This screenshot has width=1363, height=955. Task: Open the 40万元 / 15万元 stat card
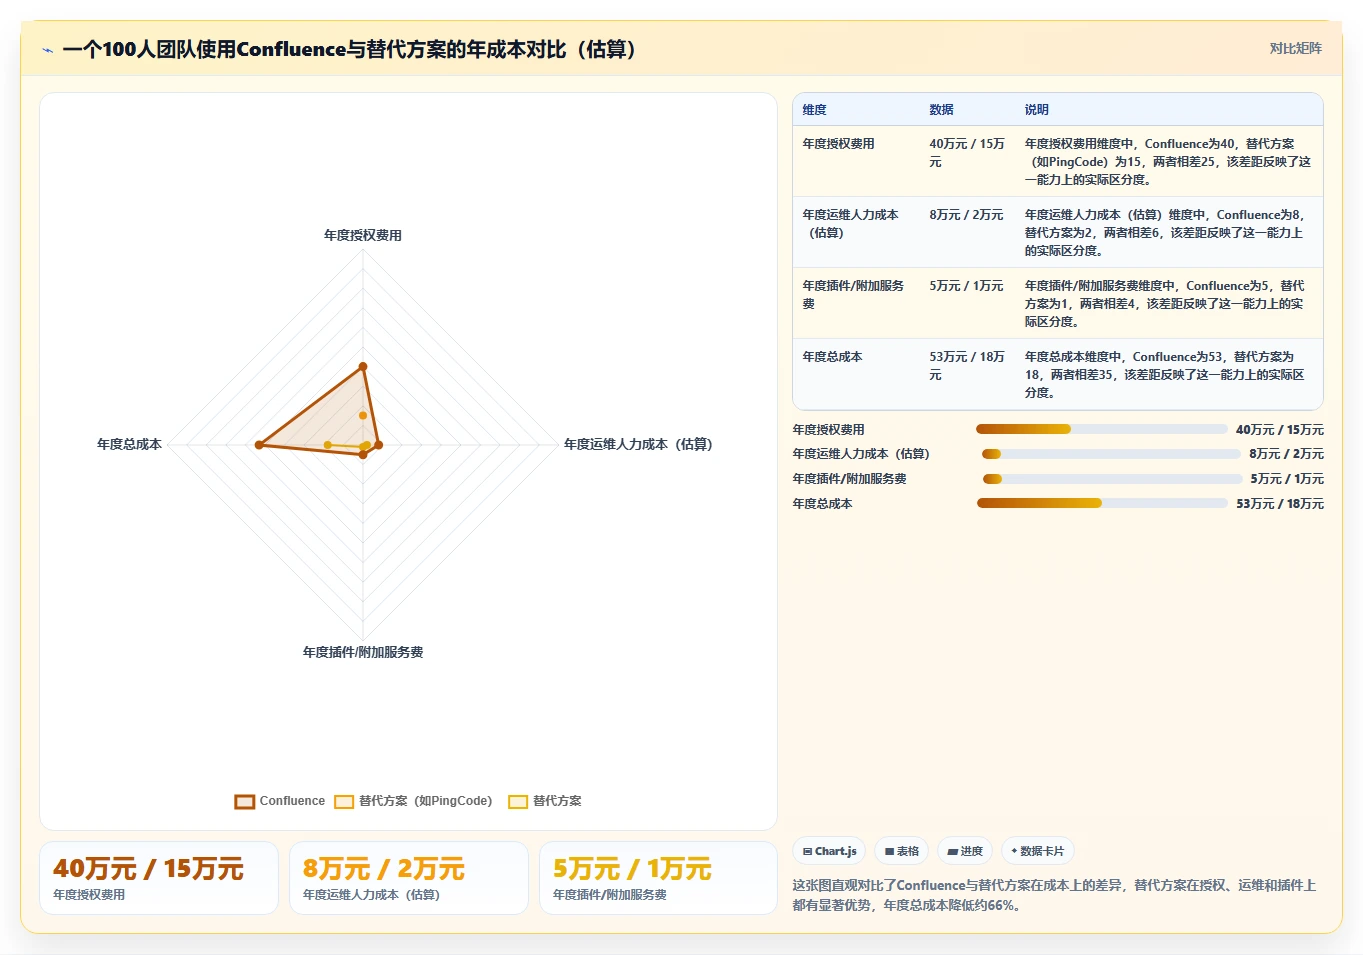159,878
